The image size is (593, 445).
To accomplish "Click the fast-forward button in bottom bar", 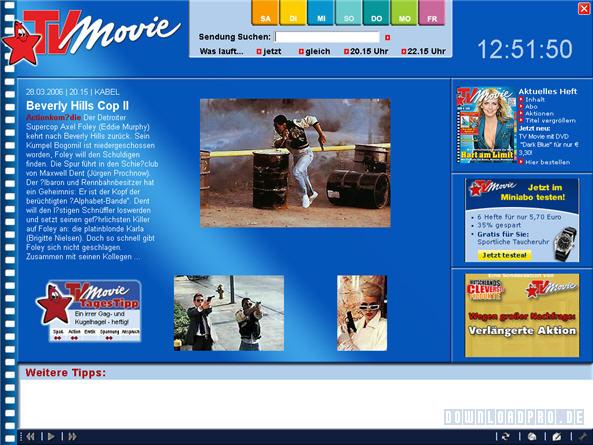I will coord(72,437).
